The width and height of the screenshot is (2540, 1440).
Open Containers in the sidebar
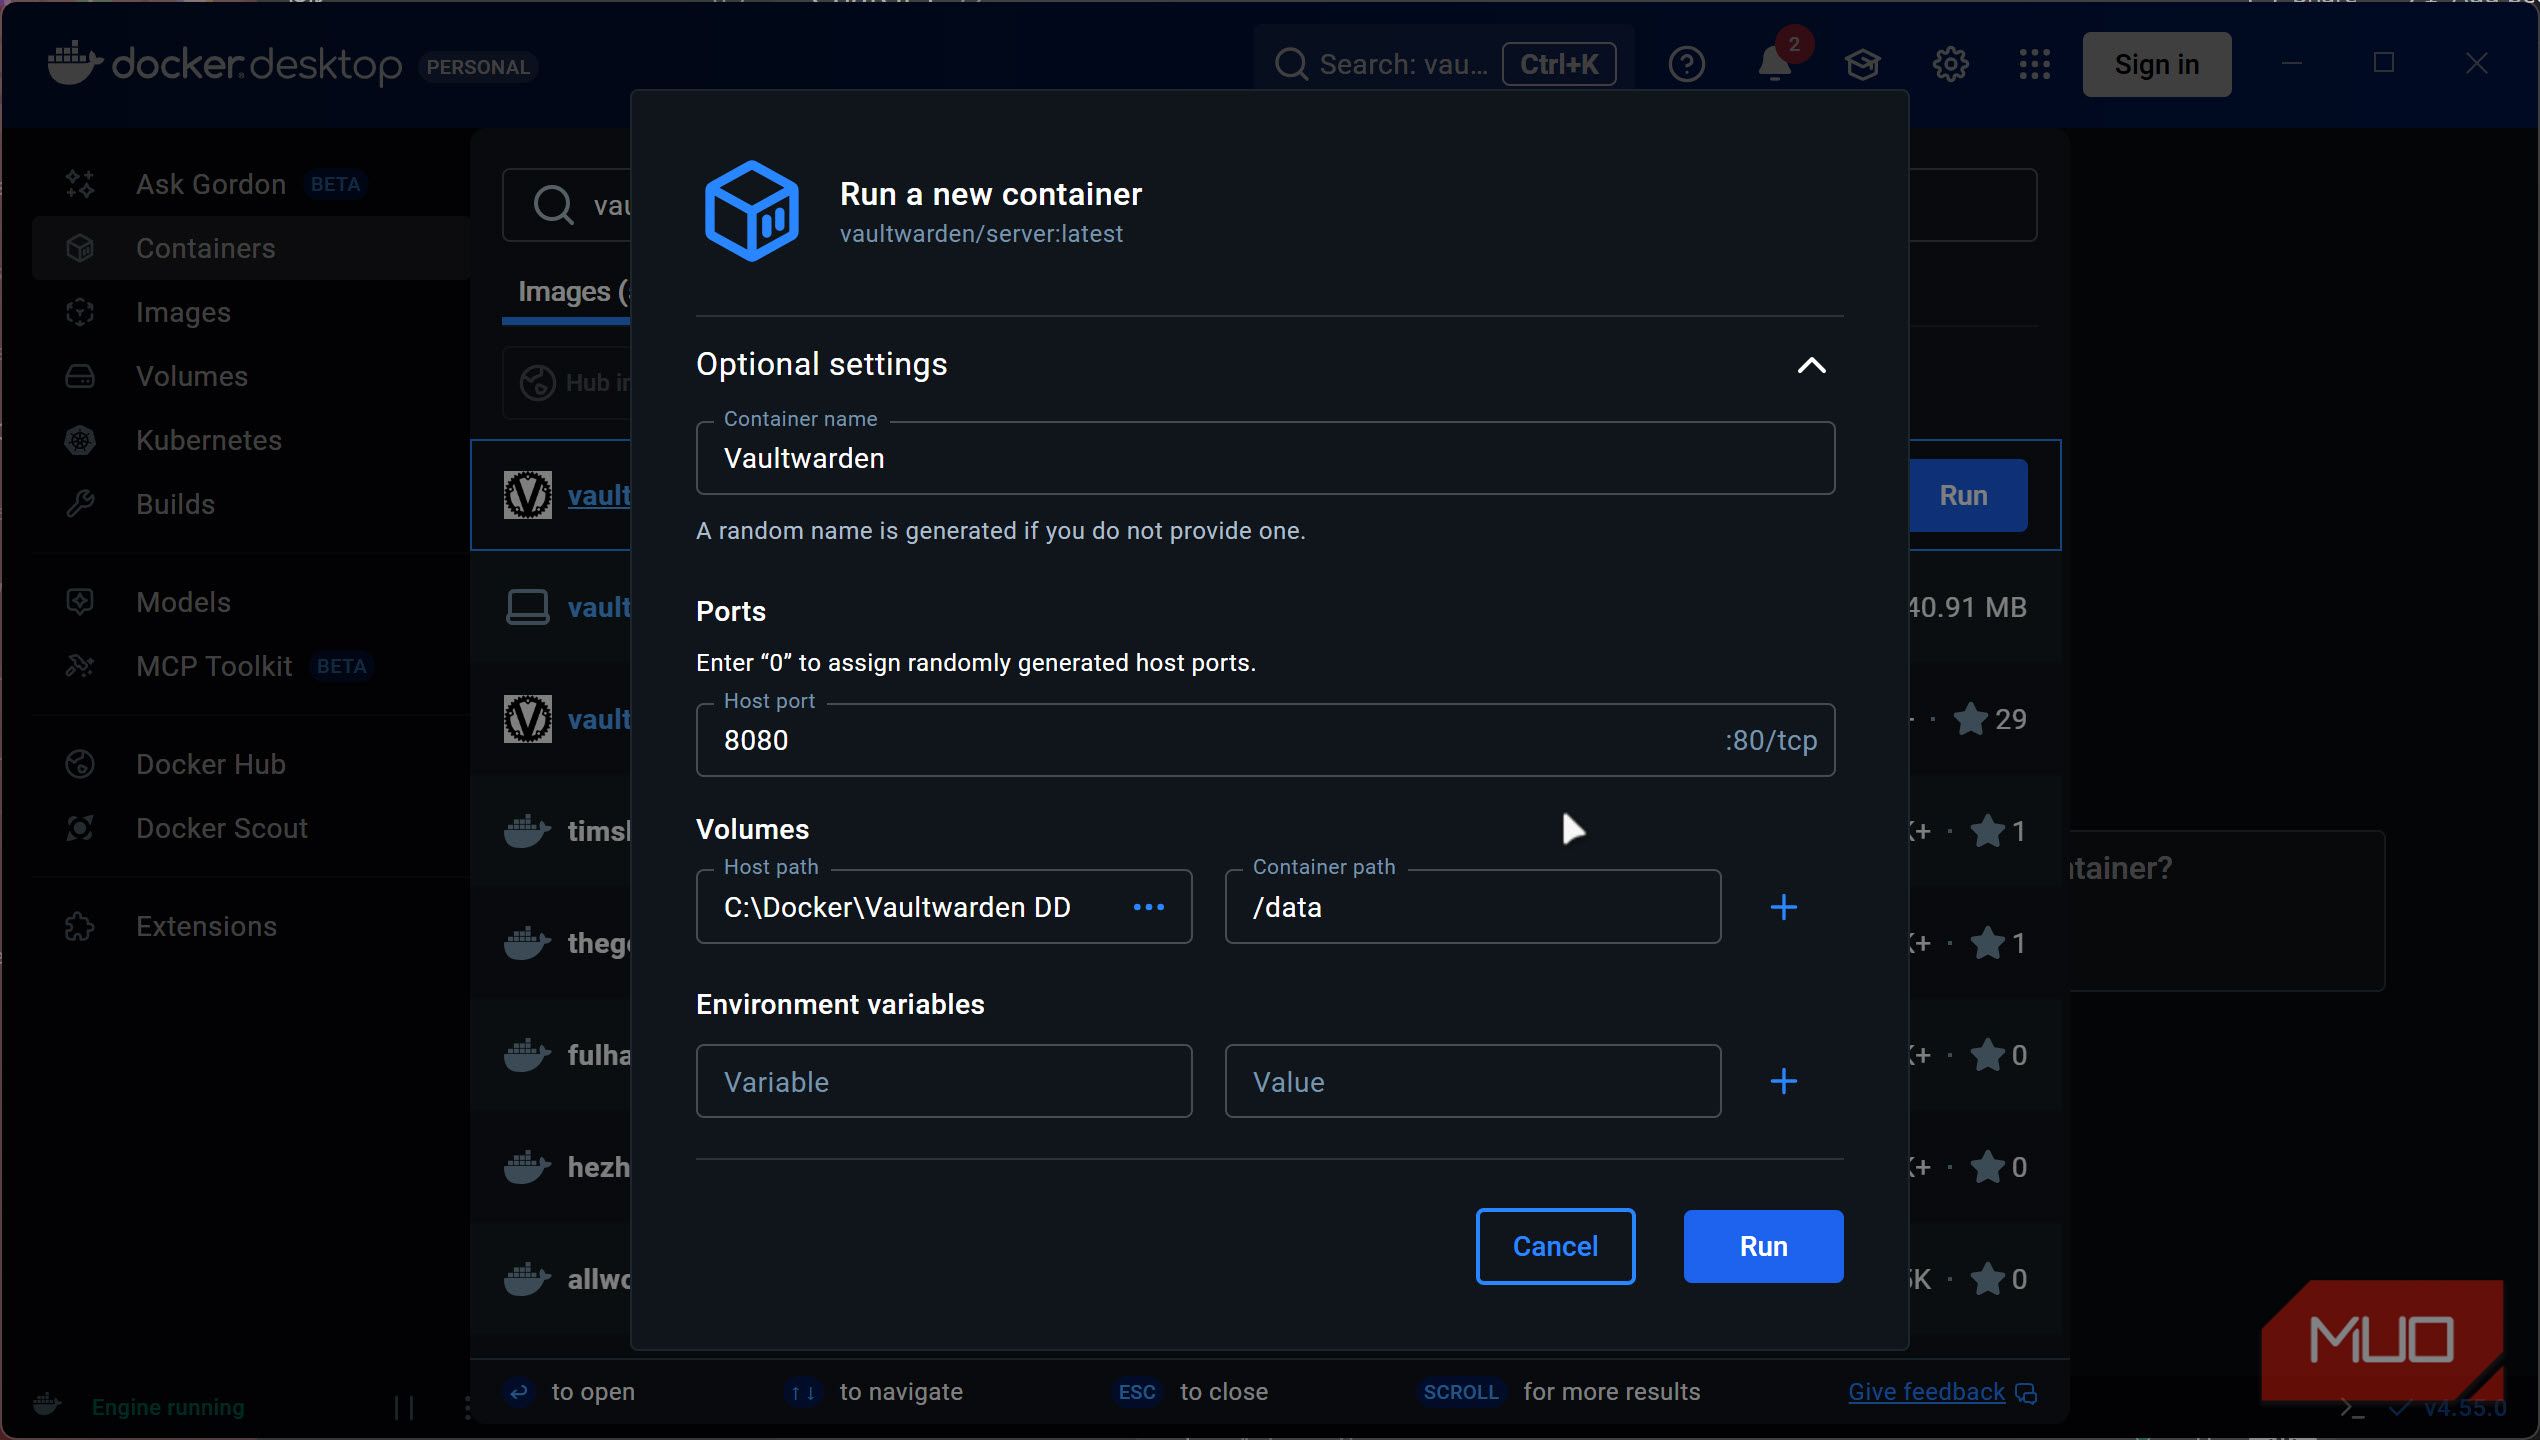tap(250, 248)
